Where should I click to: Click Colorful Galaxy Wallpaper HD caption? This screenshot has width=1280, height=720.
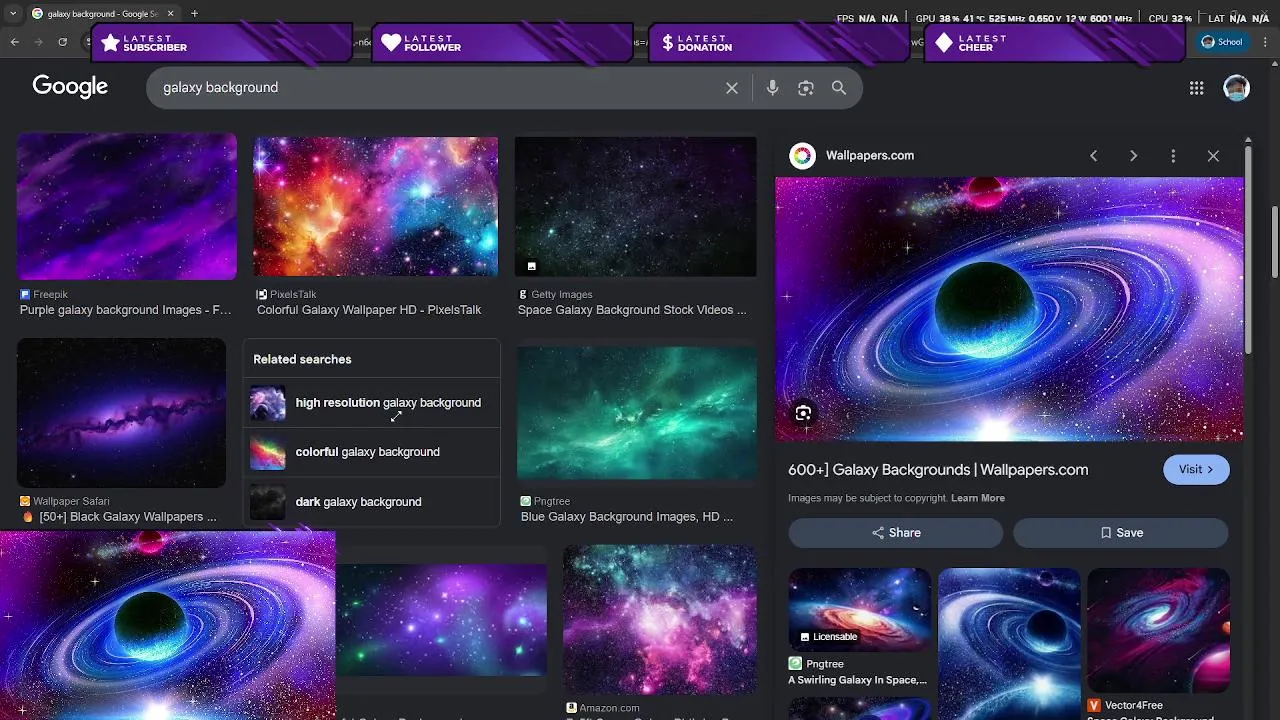(369, 310)
